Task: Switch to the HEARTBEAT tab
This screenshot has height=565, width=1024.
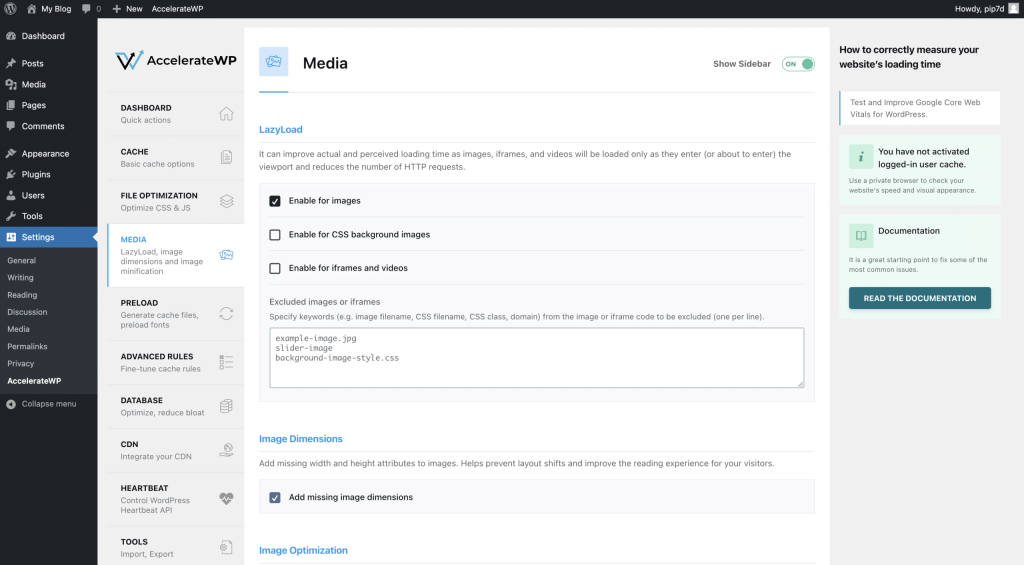Action: pos(176,499)
